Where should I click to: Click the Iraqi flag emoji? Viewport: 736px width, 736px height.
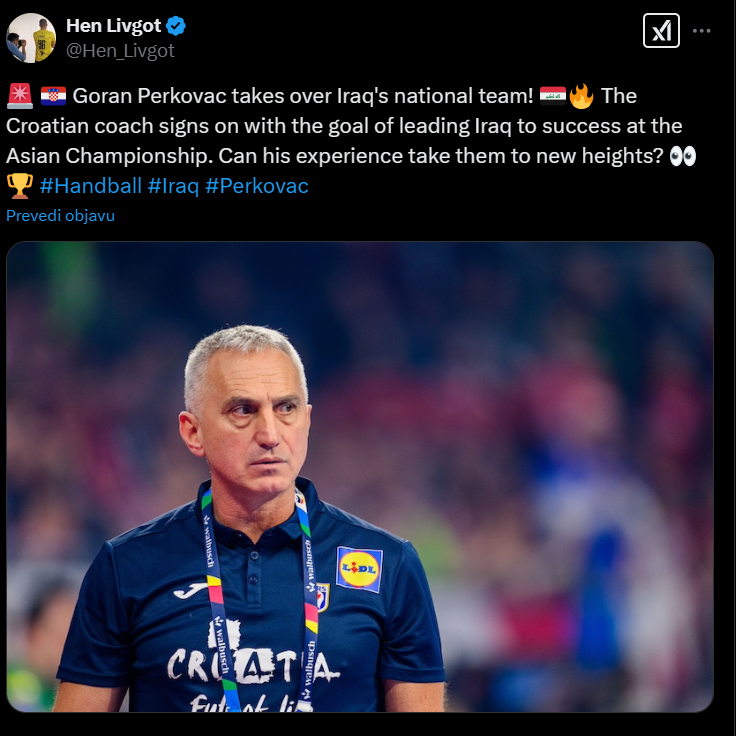click(552, 96)
